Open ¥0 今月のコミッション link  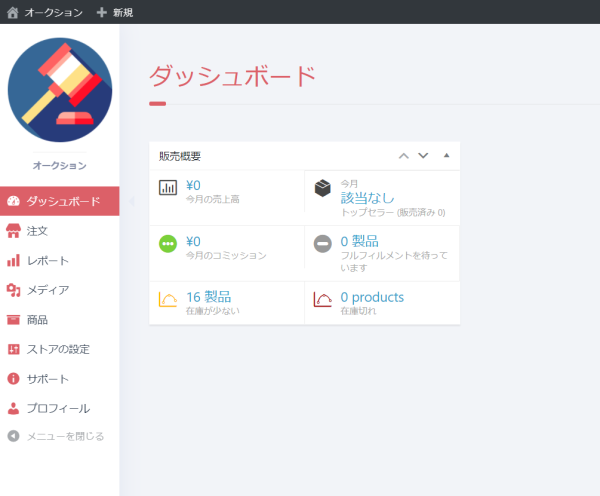tap(193, 241)
